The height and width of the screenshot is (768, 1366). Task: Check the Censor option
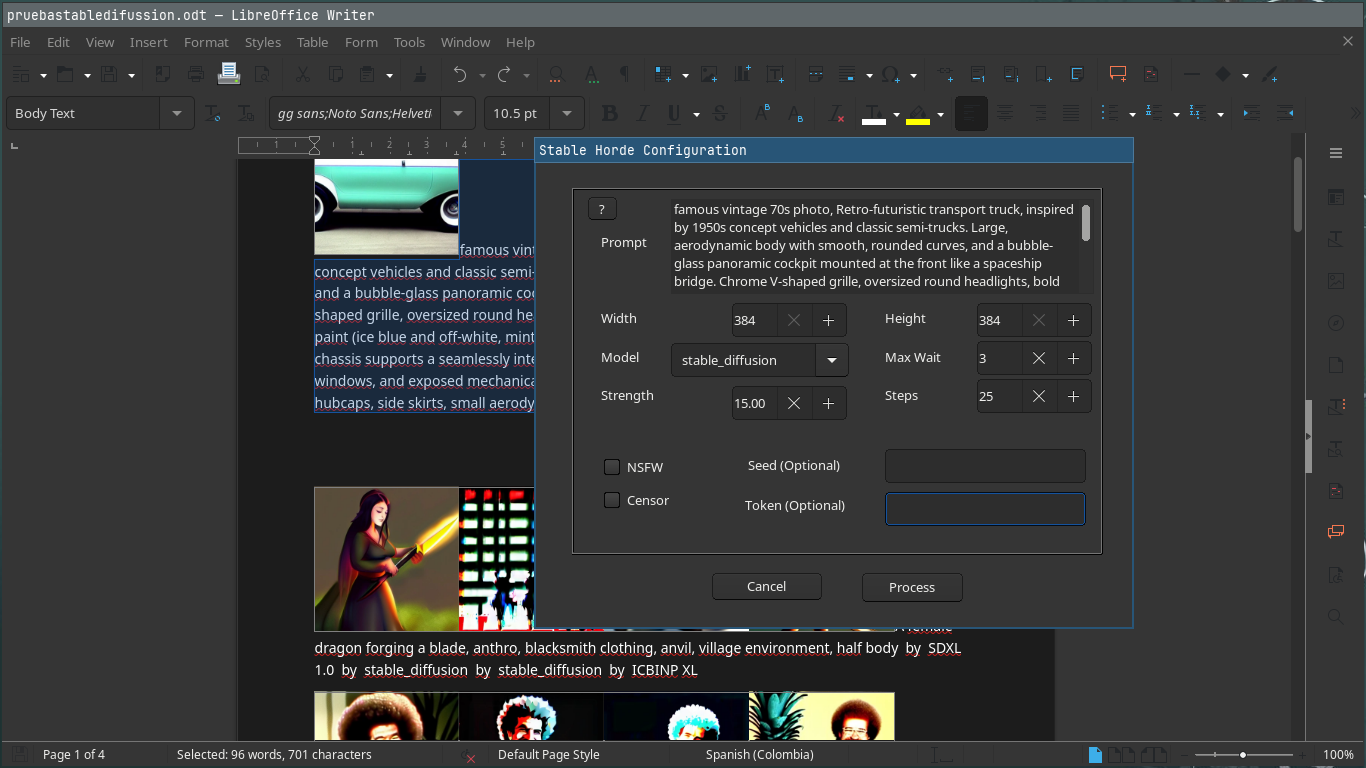(x=611, y=500)
